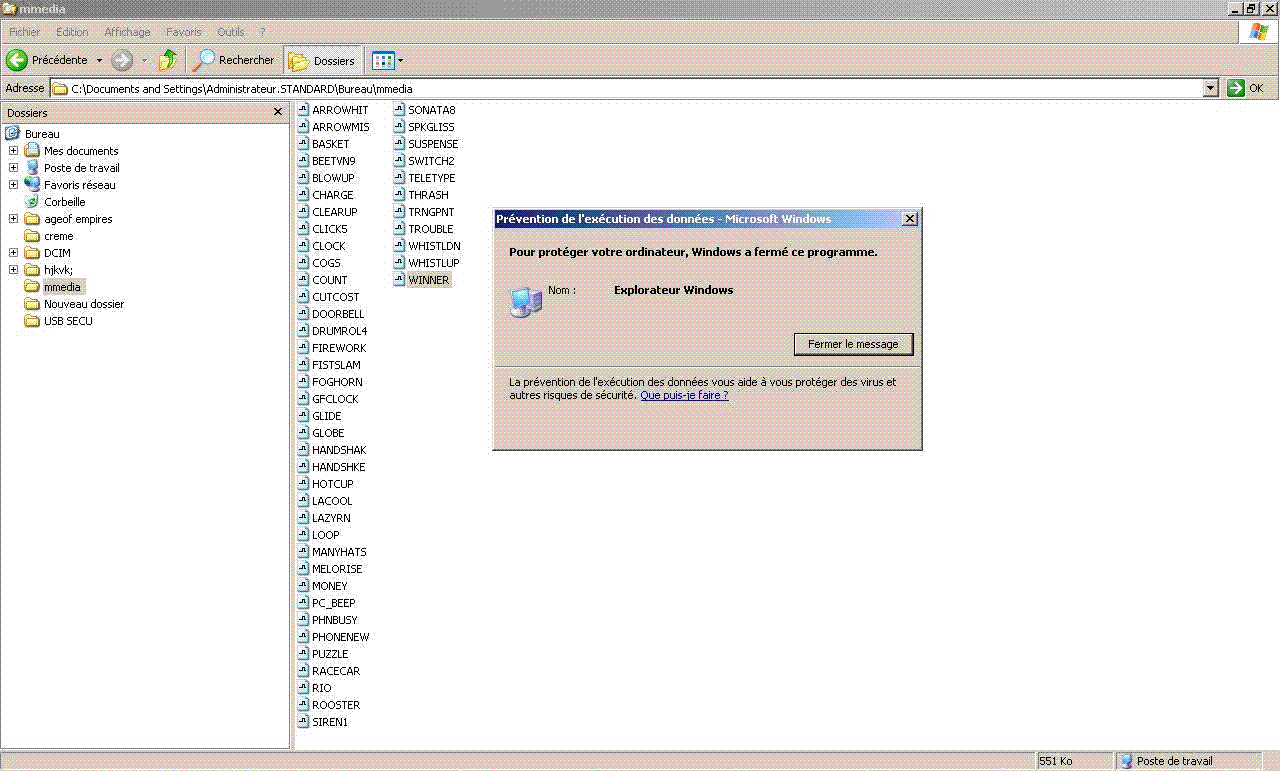The width and height of the screenshot is (1280, 771).
Task: Open the Précédente history dropdown arrow
Action: click(x=99, y=61)
